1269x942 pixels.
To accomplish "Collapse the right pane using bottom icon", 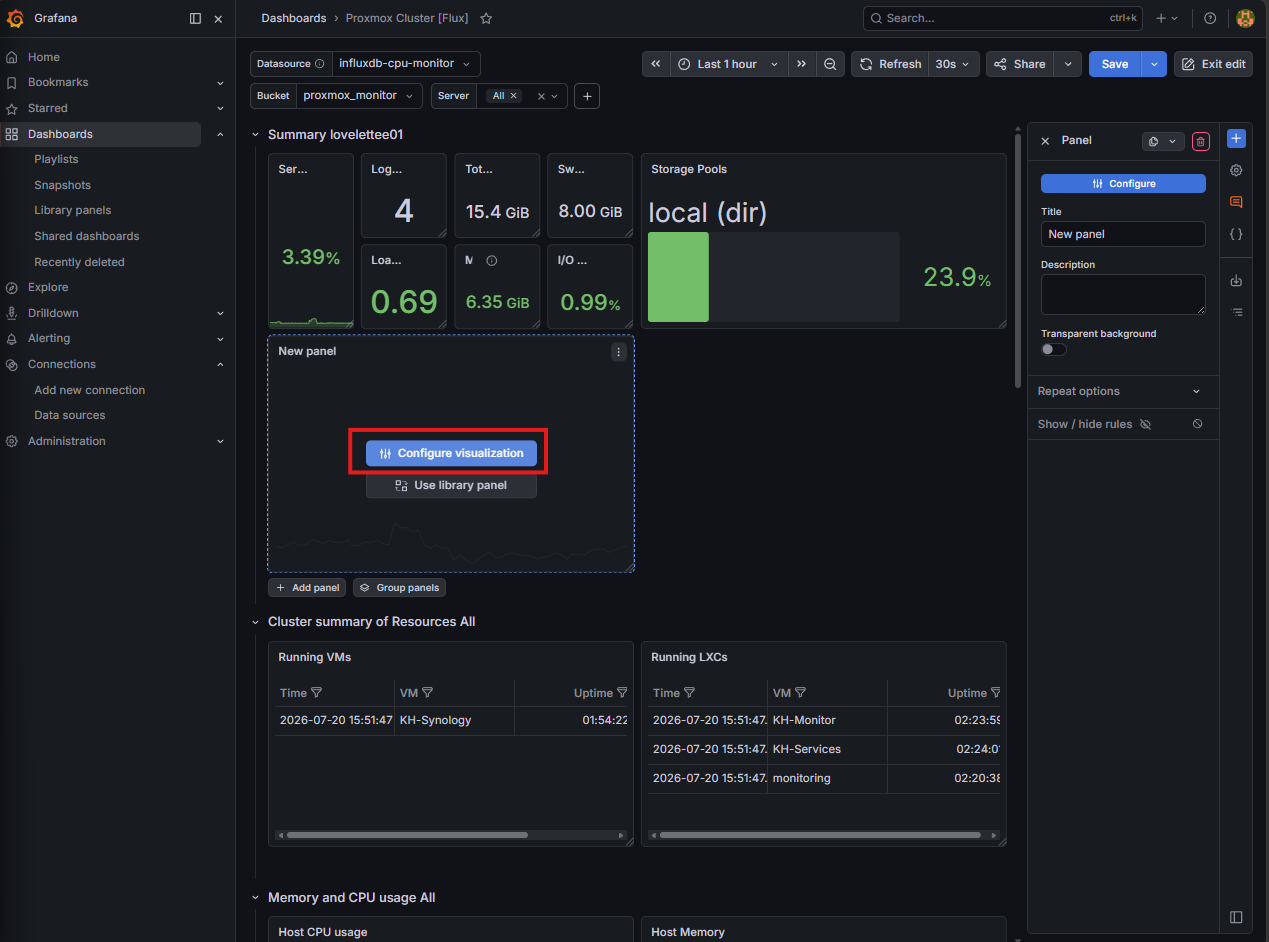I will point(1236,917).
